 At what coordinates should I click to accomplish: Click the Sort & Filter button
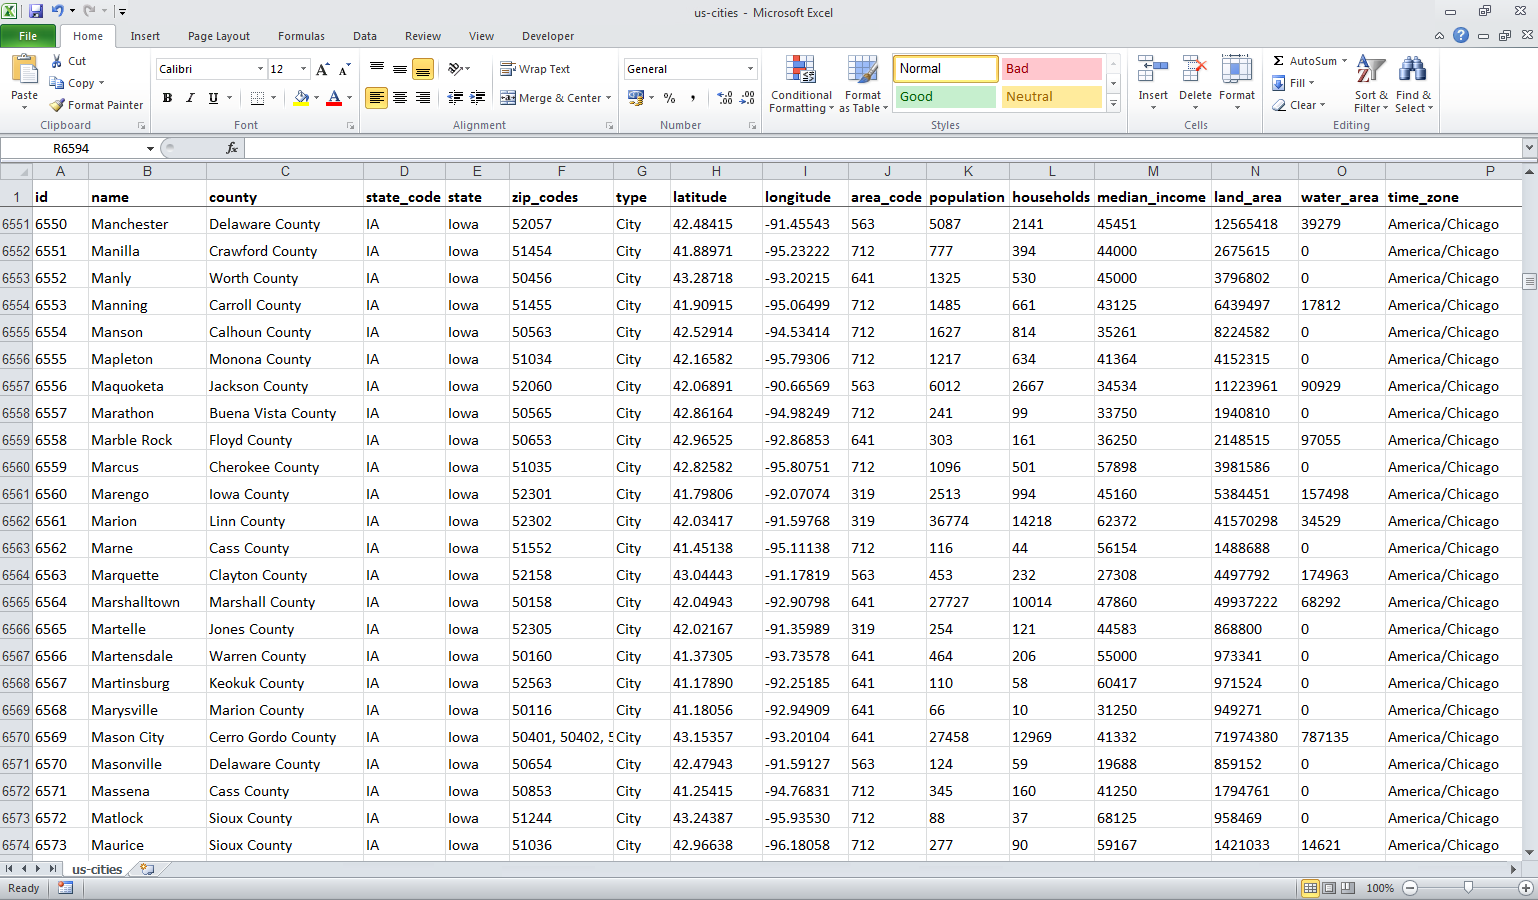(x=1370, y=84)
